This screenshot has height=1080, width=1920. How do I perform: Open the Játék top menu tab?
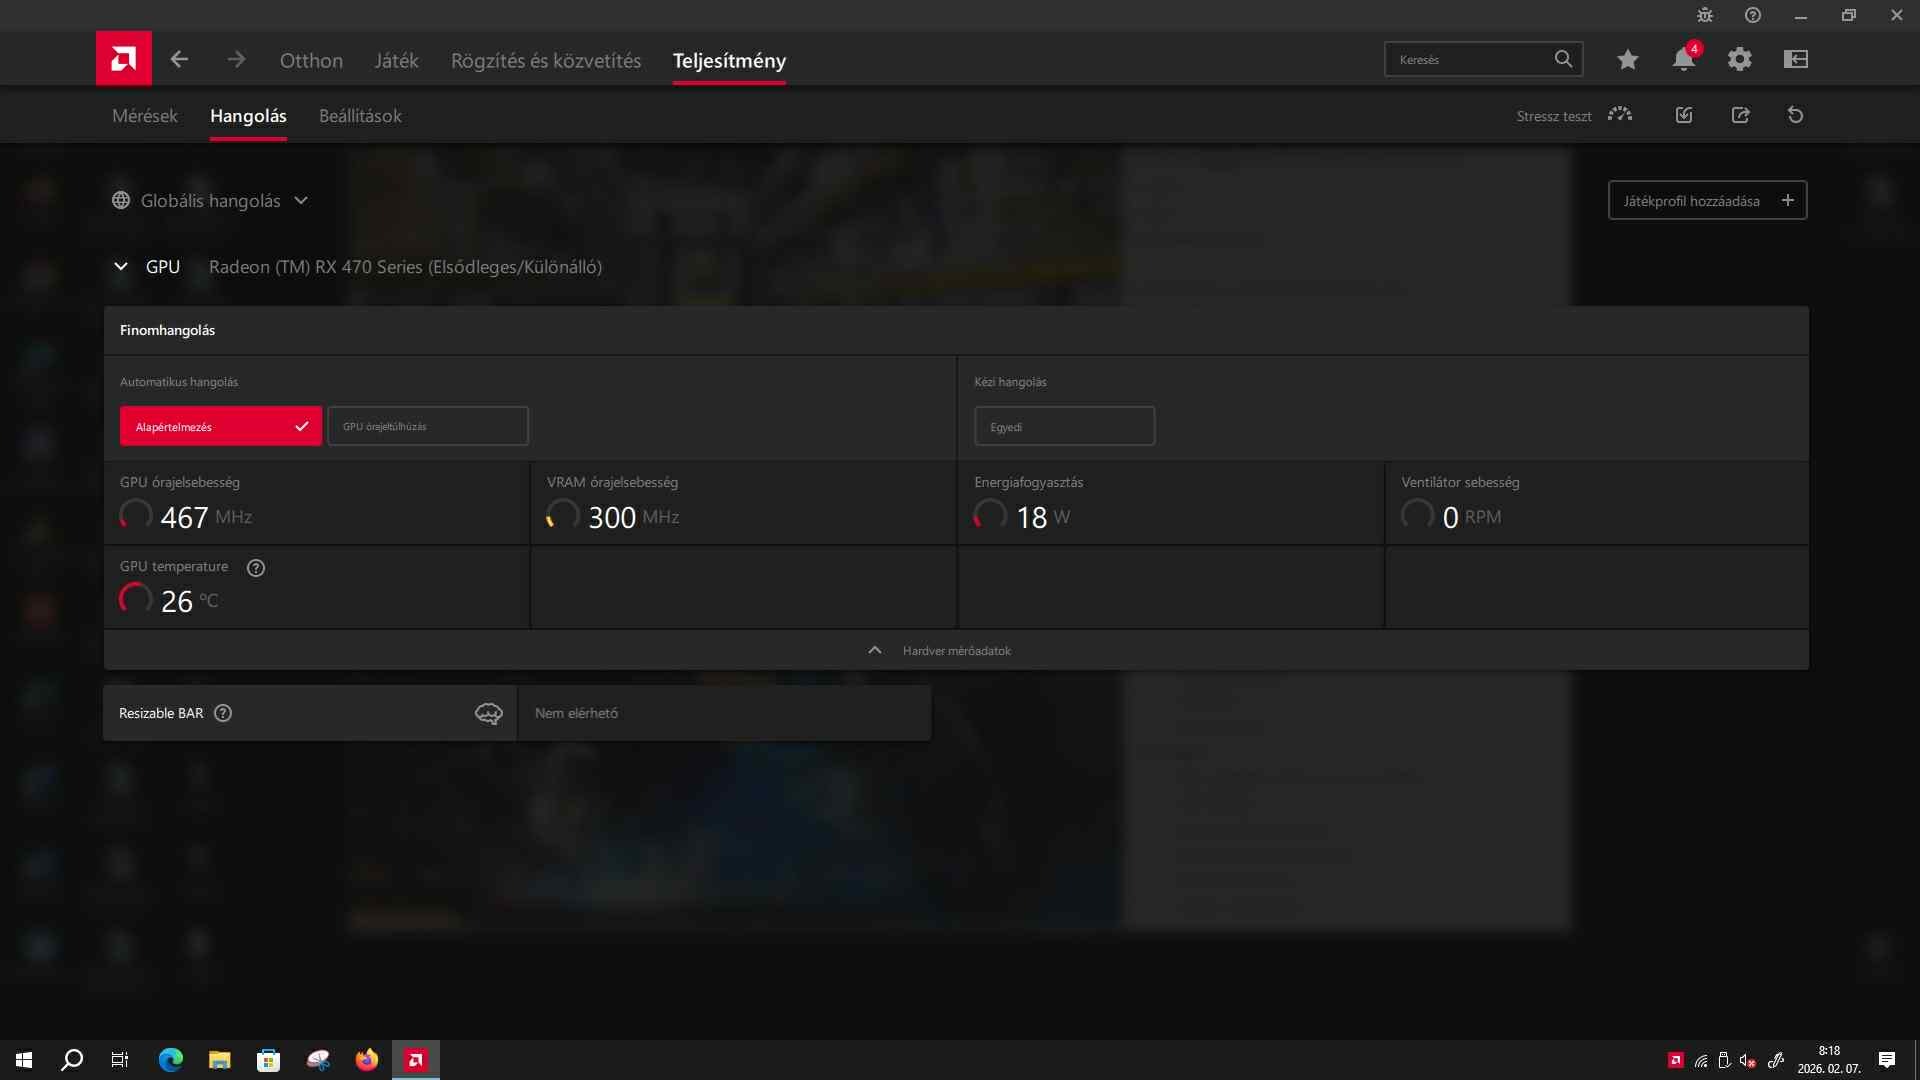pos(396,60)
